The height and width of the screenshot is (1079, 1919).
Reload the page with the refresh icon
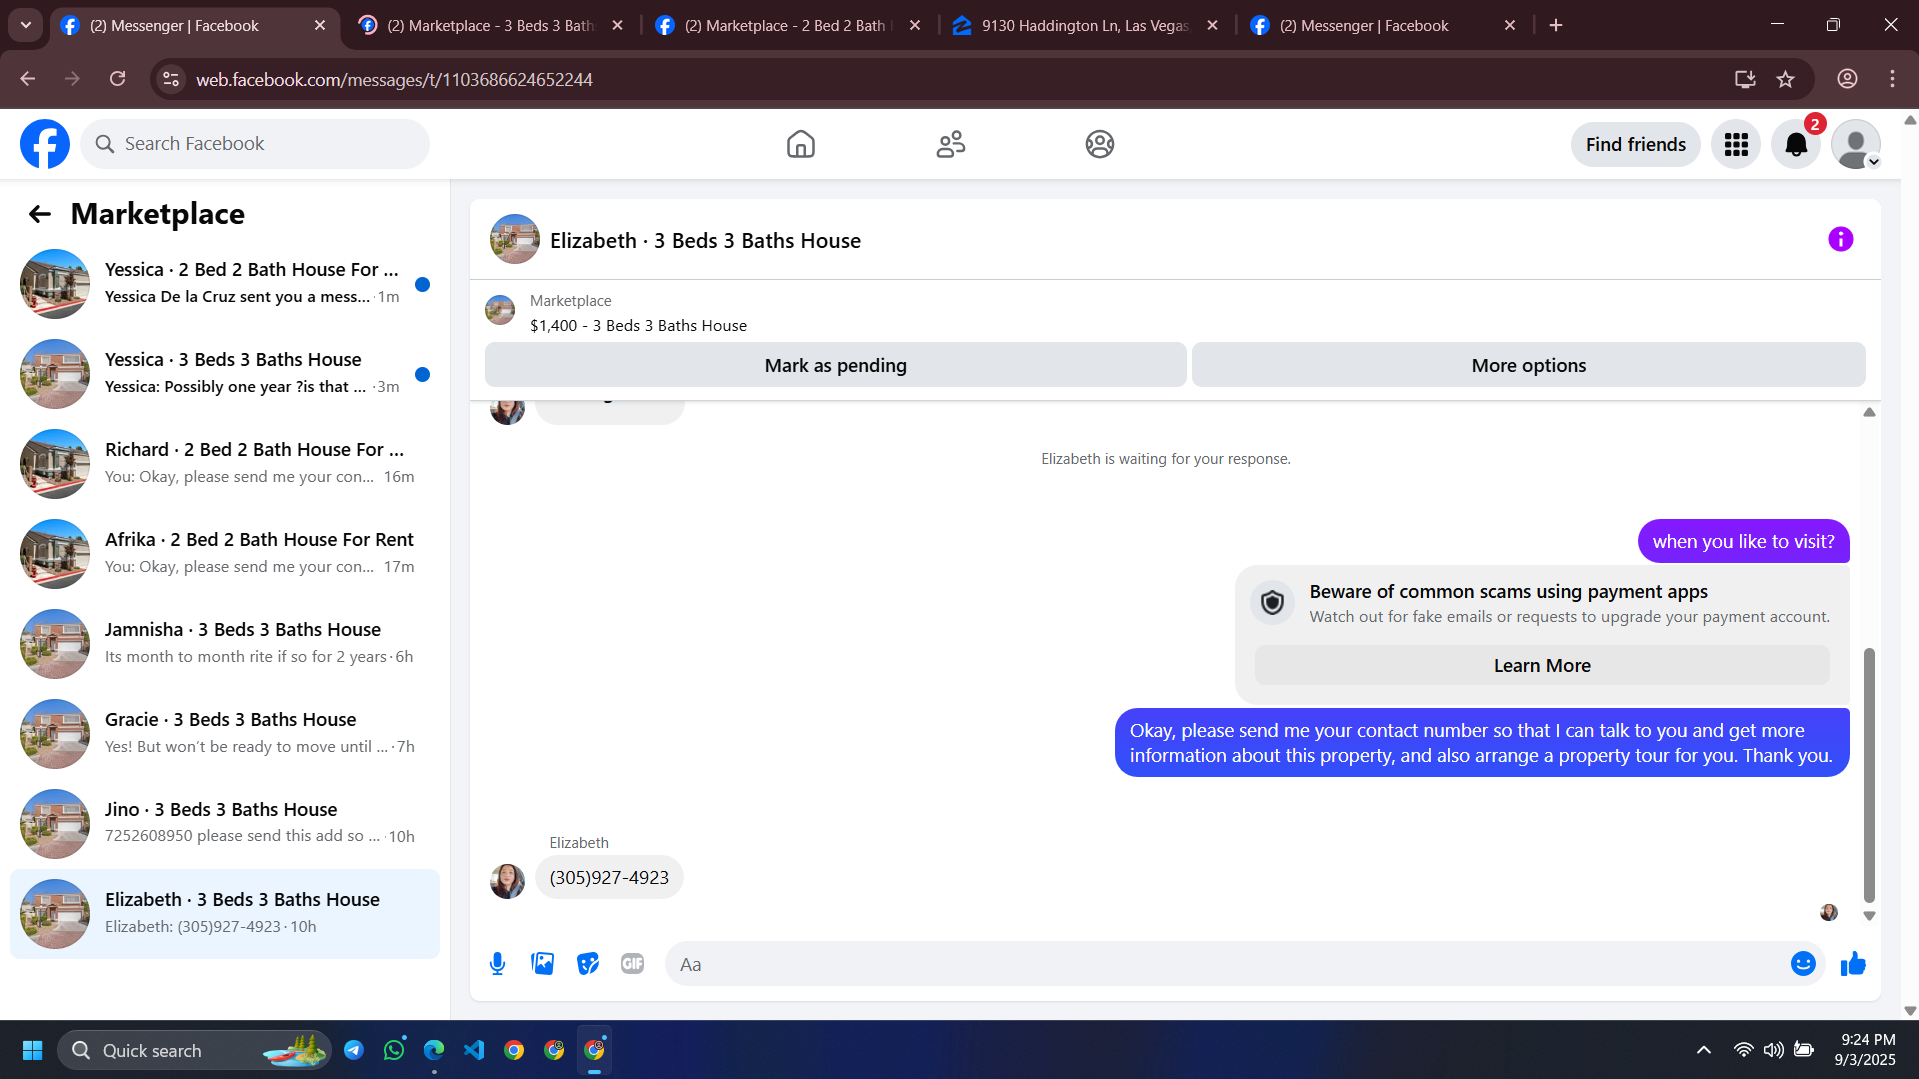coord(118,79)
